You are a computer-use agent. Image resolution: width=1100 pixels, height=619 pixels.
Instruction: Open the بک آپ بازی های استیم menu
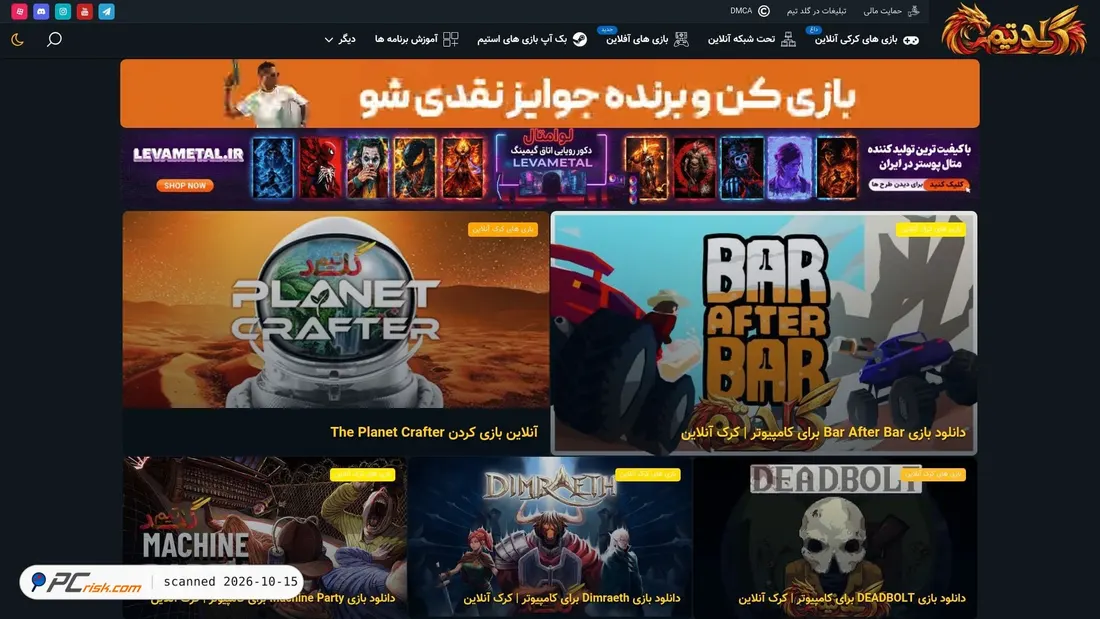(x=522, y=39)
